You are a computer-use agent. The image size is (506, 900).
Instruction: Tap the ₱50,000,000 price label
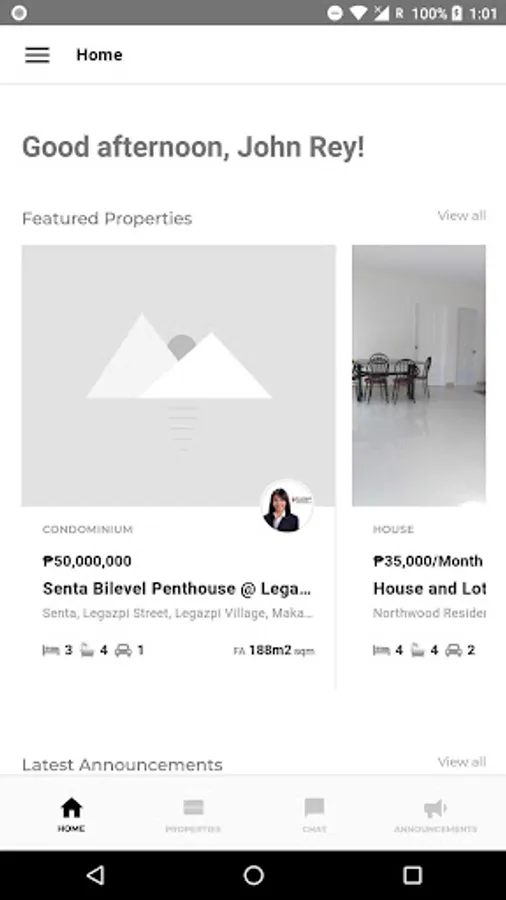(87, 561)
